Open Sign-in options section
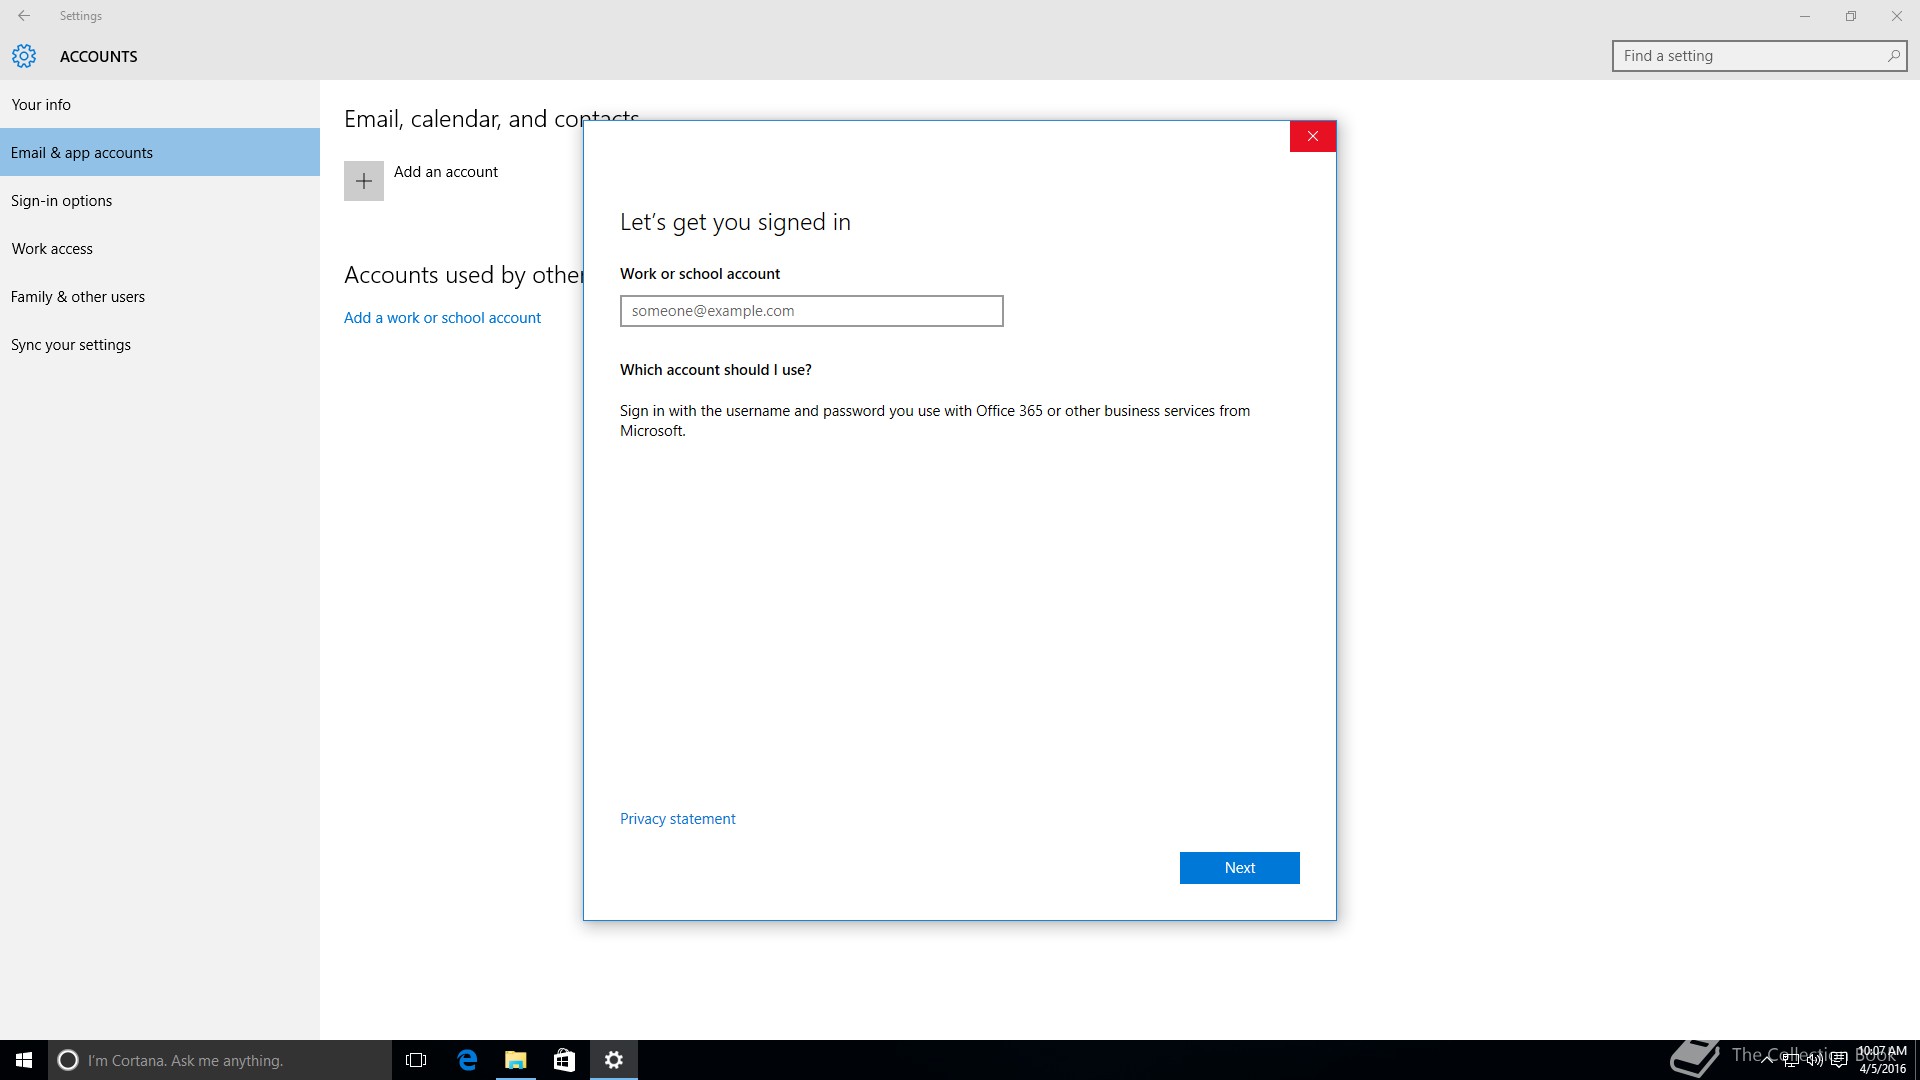 (x=160, y=200)
